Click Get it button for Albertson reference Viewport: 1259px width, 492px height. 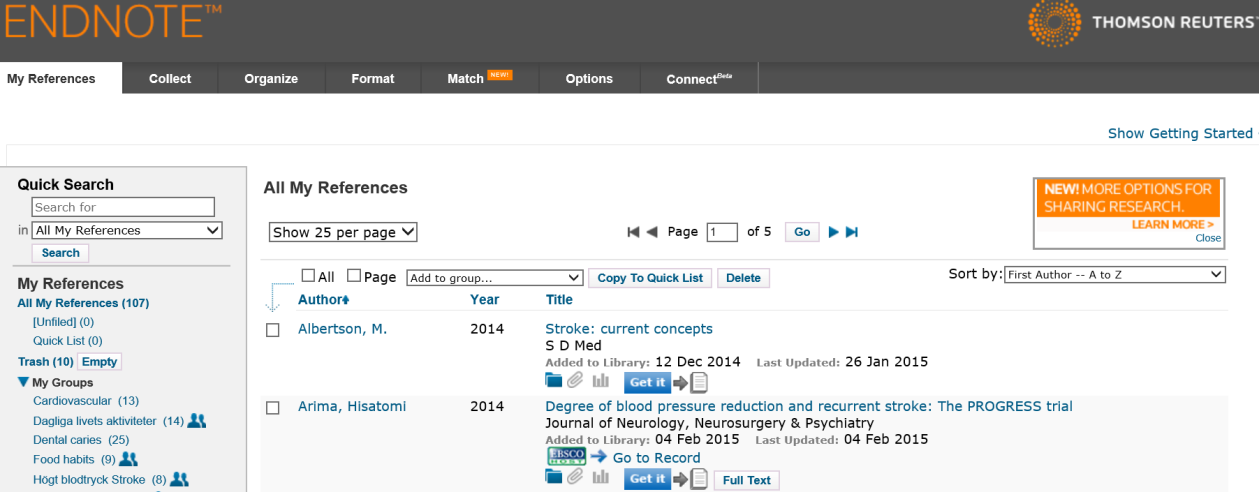pyautogui.click(x=647, y=382)
